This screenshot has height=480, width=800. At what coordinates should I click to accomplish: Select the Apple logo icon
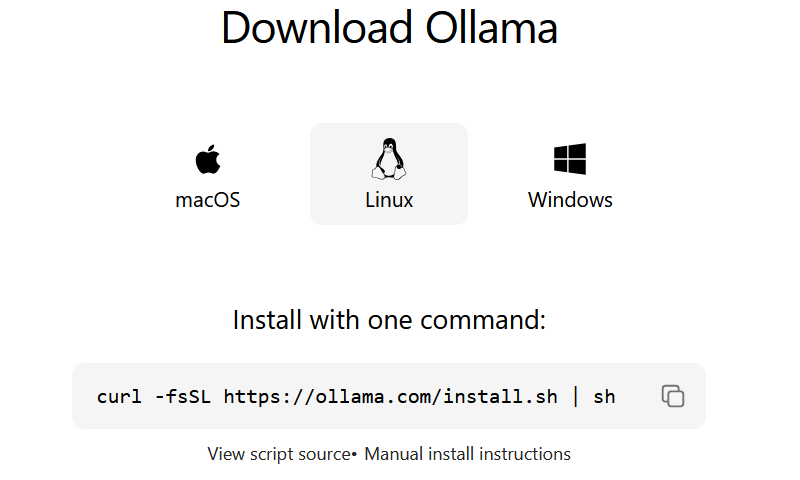(x=208, y=159)
